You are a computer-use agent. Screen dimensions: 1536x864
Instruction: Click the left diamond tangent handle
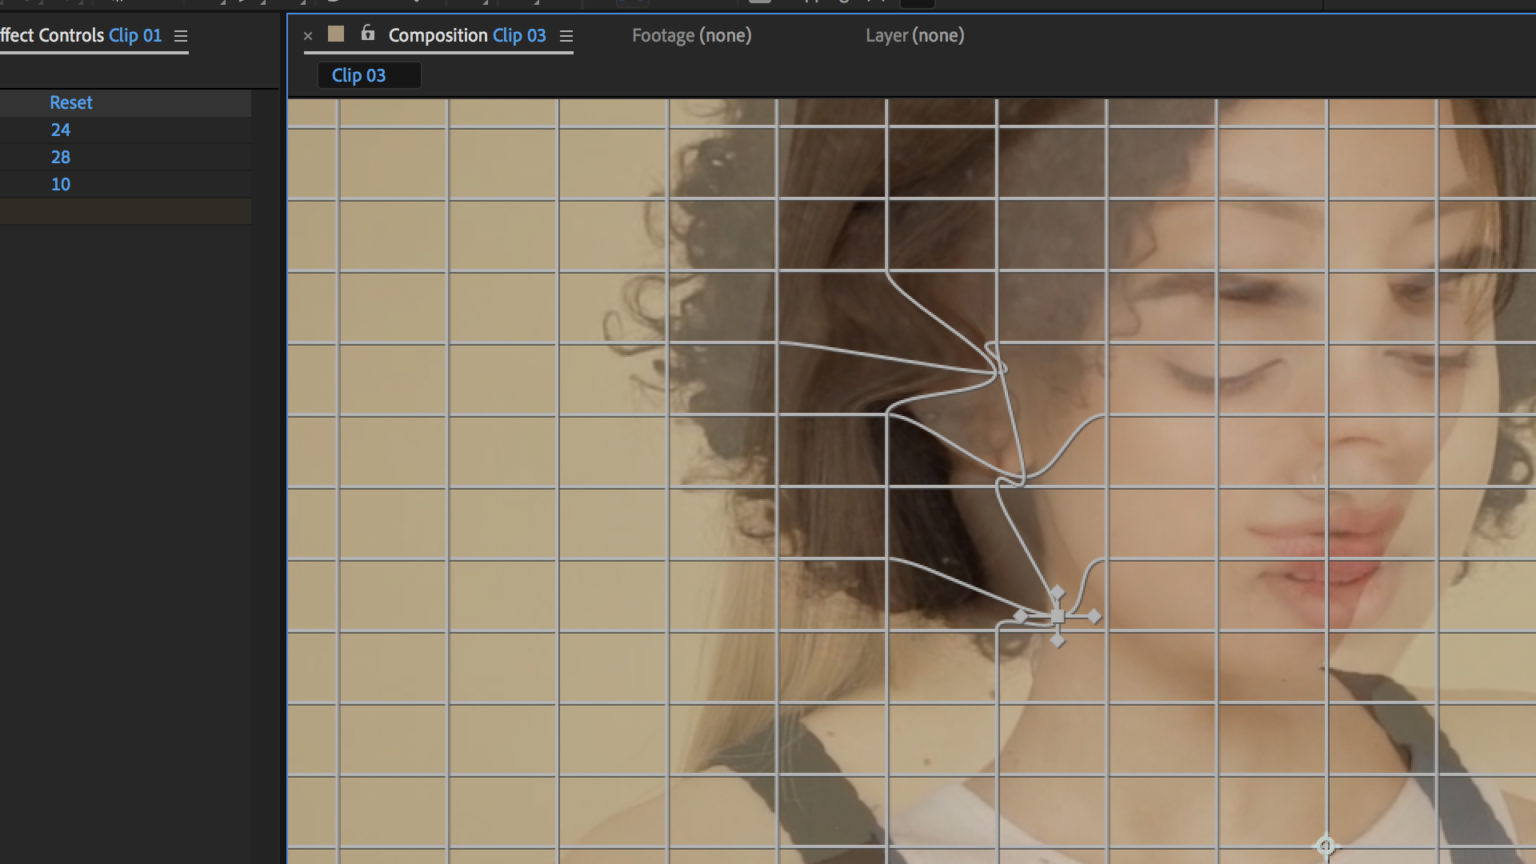1020,616
